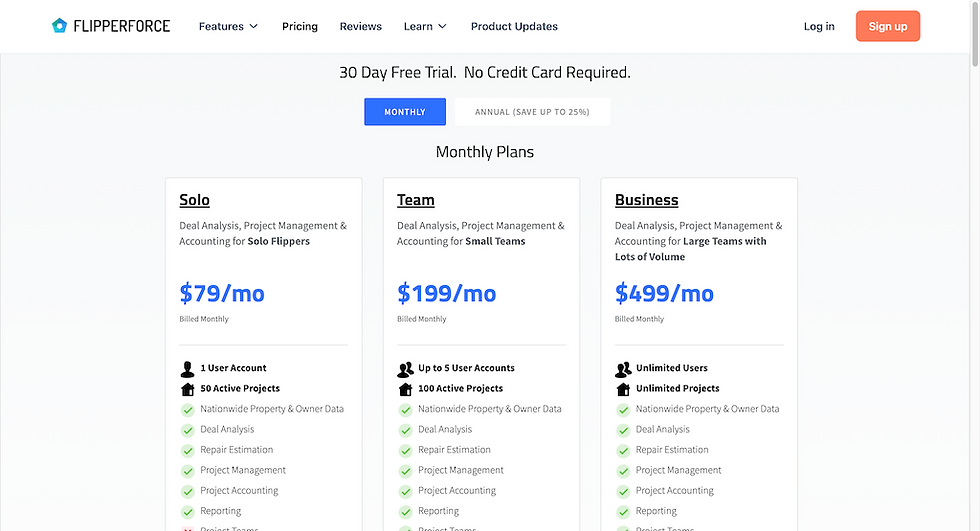Open Product Updates from the navigation
This screenshot has width=980, height=531.
[514, 26]
